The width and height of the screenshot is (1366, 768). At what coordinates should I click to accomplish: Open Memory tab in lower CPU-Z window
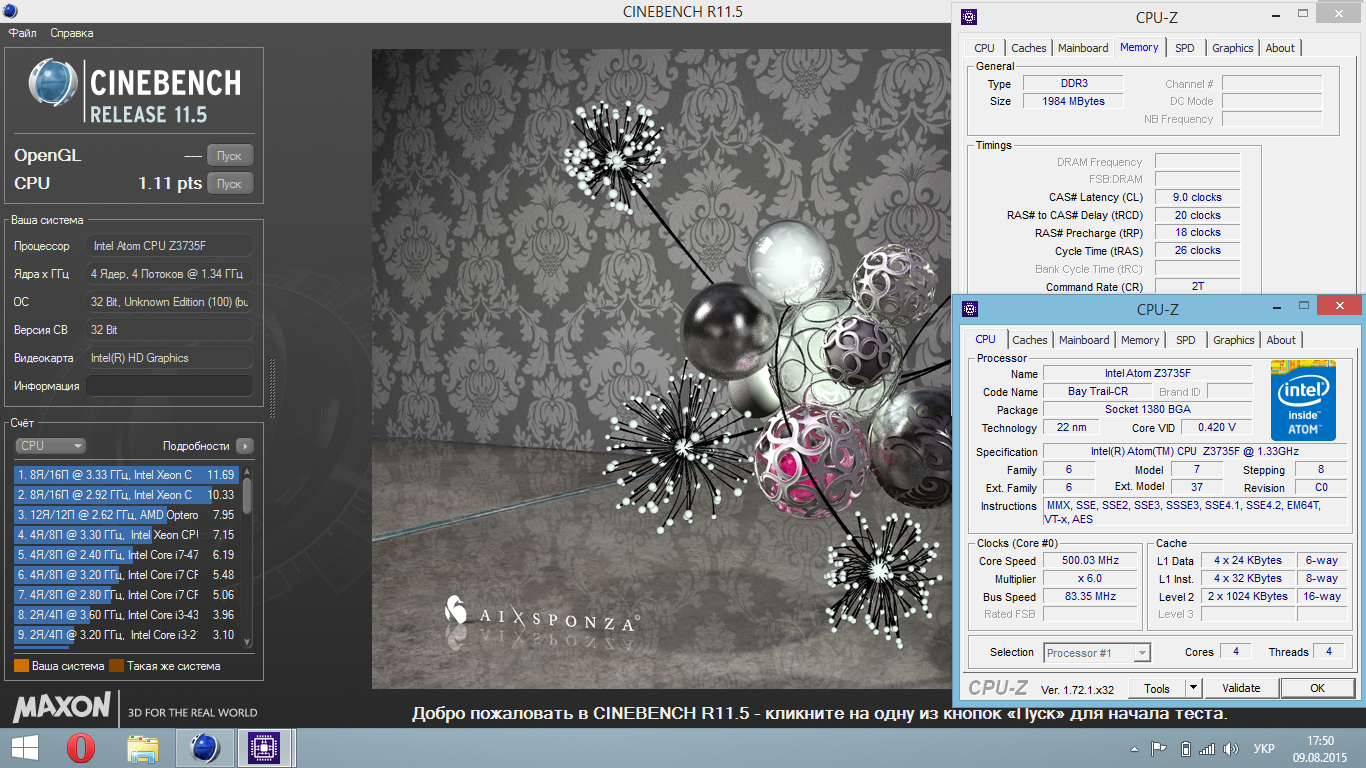pyautogui.click(x=1140, y=340)
